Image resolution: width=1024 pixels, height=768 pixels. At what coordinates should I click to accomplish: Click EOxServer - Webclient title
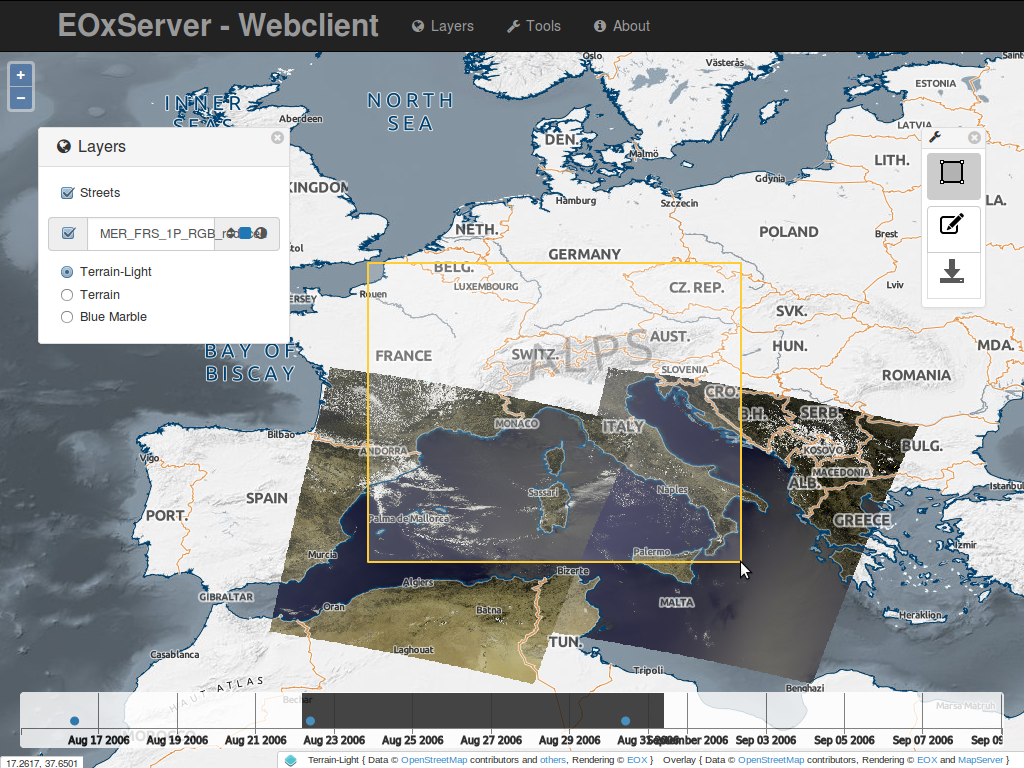[218, 25]
